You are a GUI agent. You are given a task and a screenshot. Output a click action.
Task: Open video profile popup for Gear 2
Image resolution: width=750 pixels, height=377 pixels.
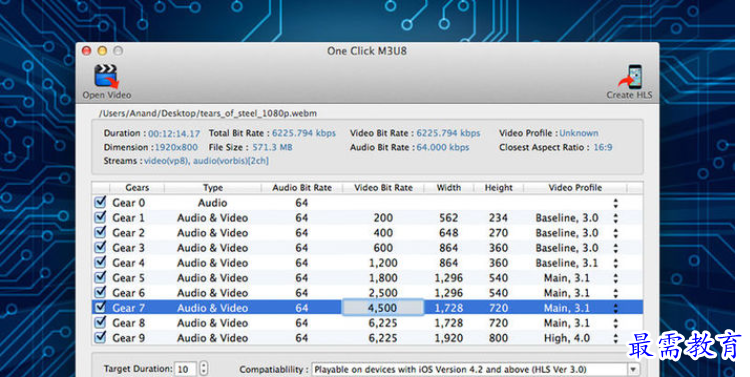616,233
